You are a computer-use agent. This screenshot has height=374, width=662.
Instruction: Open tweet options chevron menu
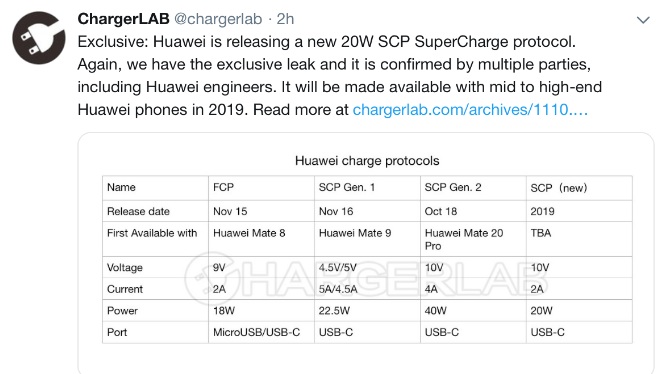643,20
